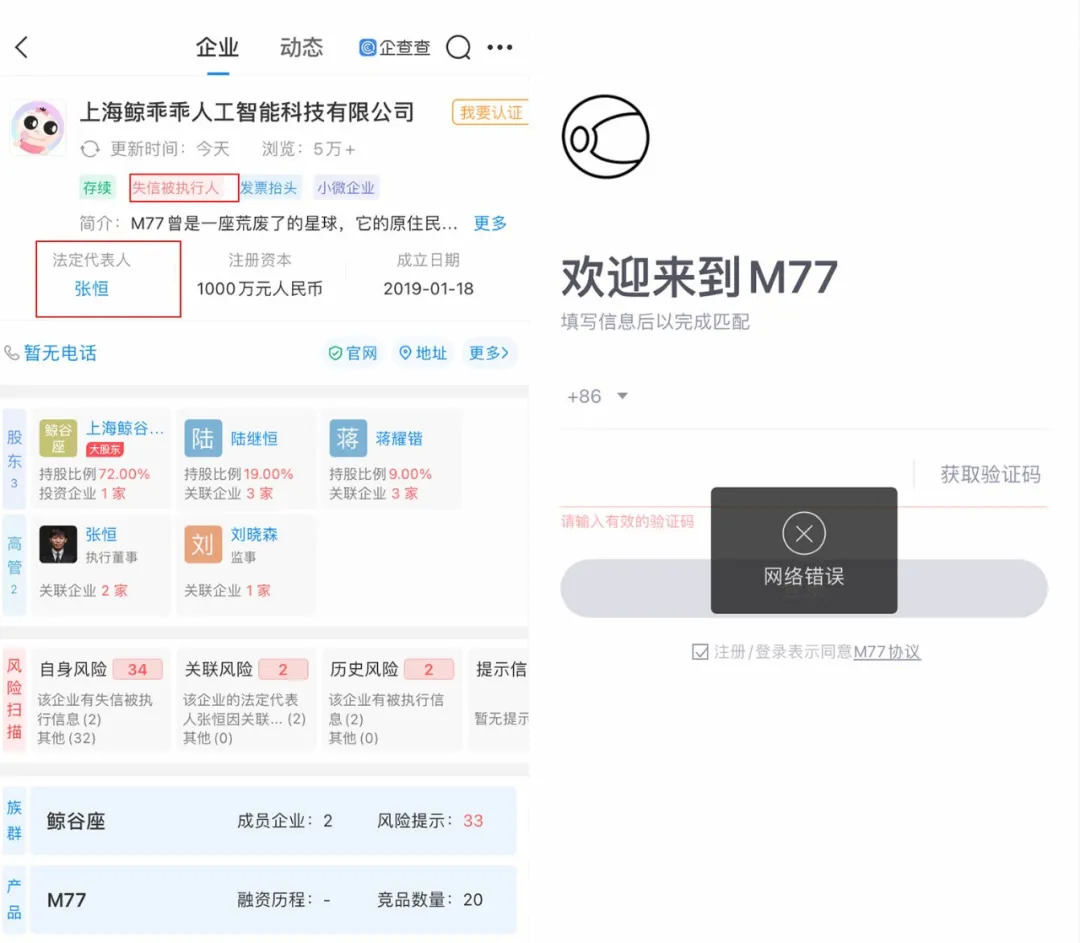Viewport: 1080px width, 943px height.
Task: Open shareholder 蒋耀锴 link
Action: click(x=399, y=439)
